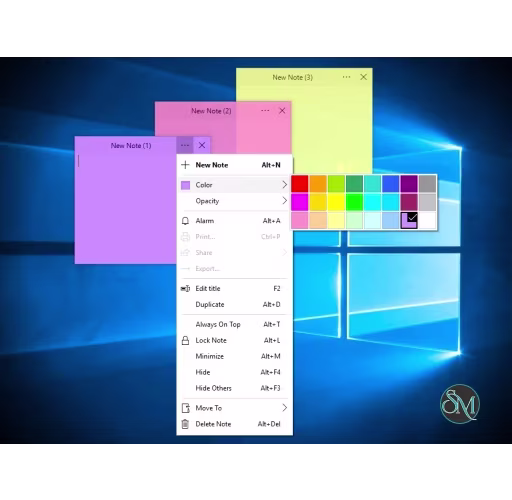Select Hide Others in the menu
The image size is (512, 500).
tap(234, 388)
